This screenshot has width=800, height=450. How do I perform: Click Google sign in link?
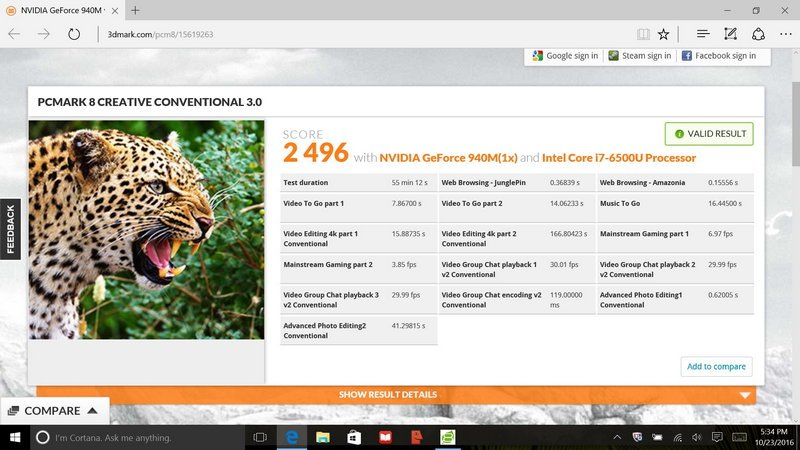(566, 56)
